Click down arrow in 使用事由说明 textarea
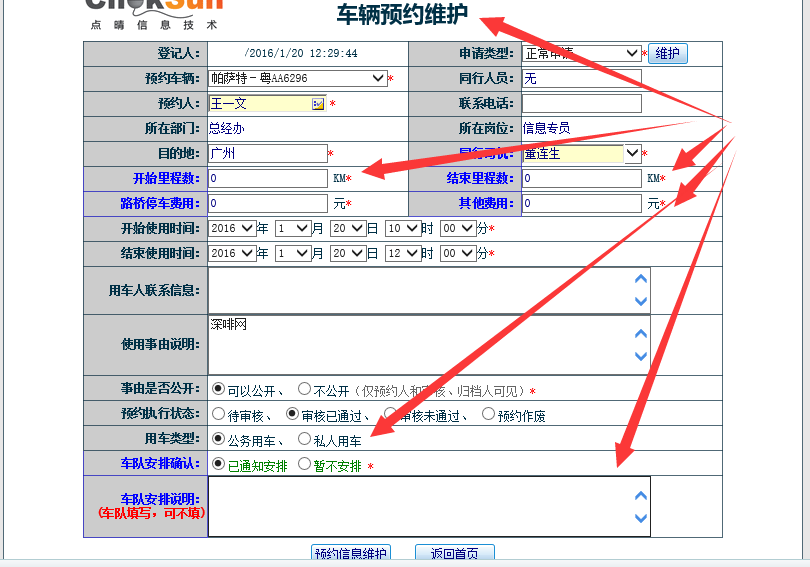This screenshot has width=810, height=567. [641, 356]
